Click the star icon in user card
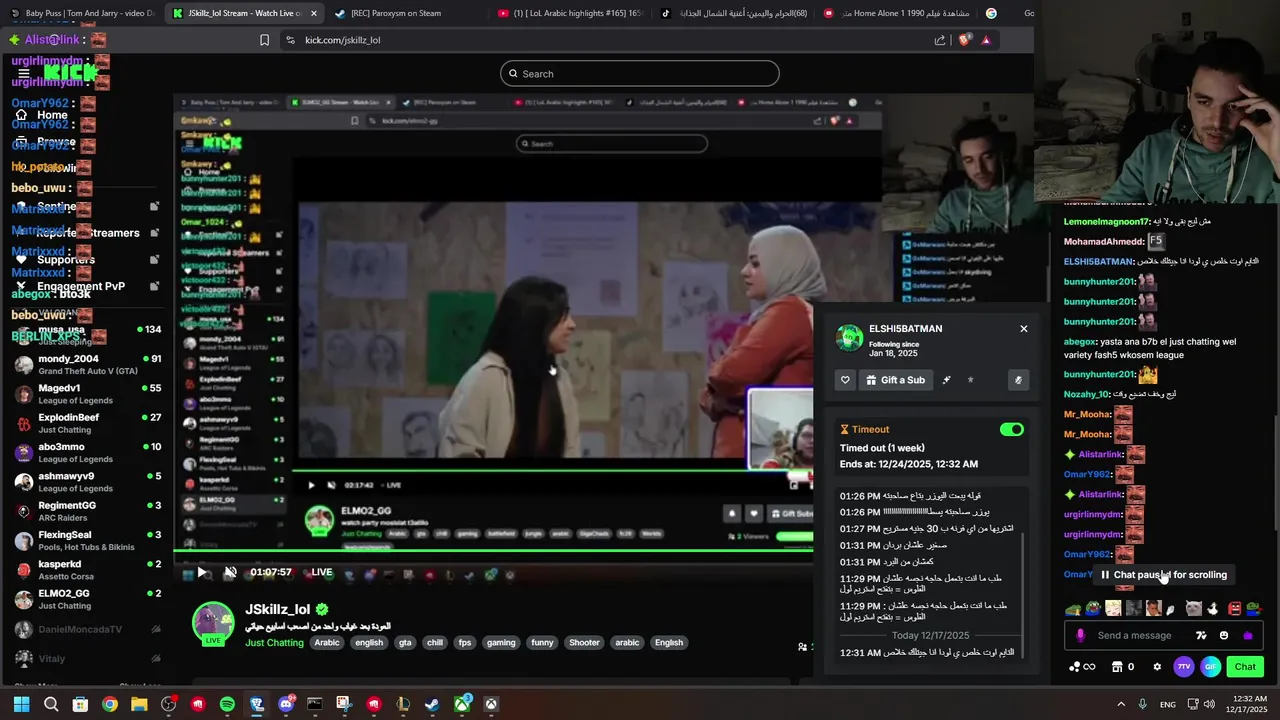The height and width of the screenshot is (720, 1280). (x=970, y=380)
